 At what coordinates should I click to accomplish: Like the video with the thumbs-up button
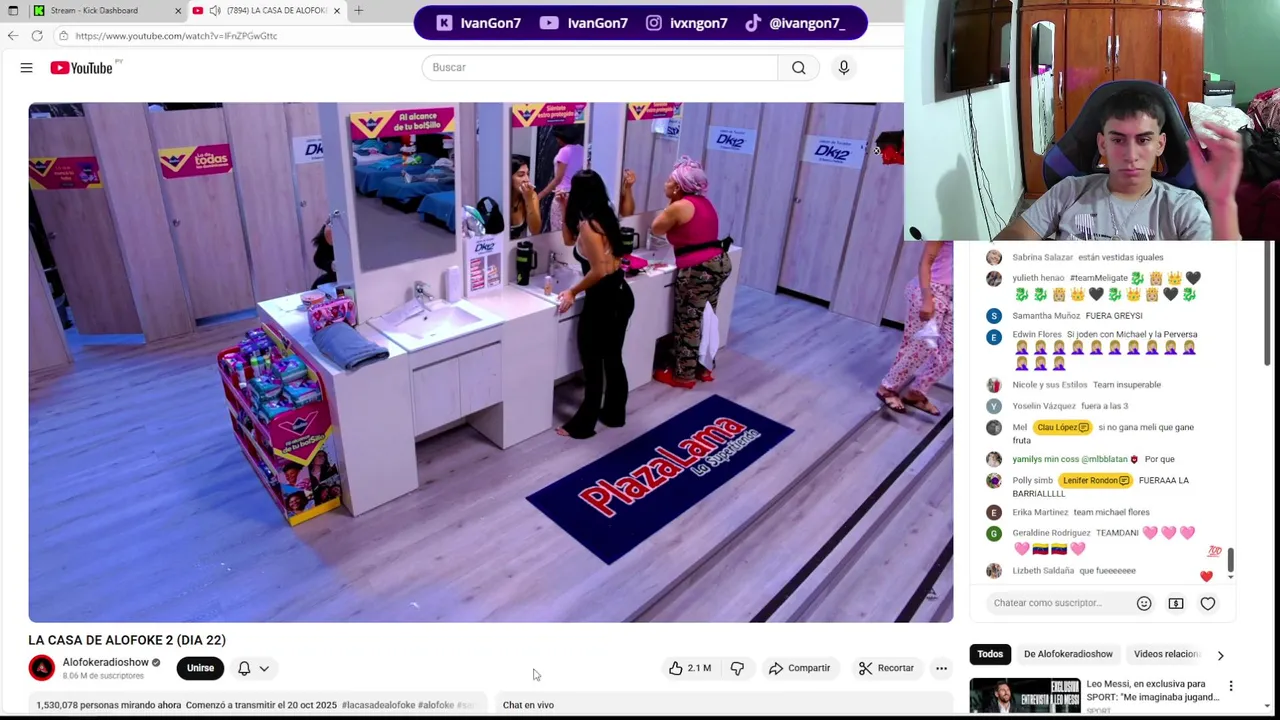pos(689,668)
